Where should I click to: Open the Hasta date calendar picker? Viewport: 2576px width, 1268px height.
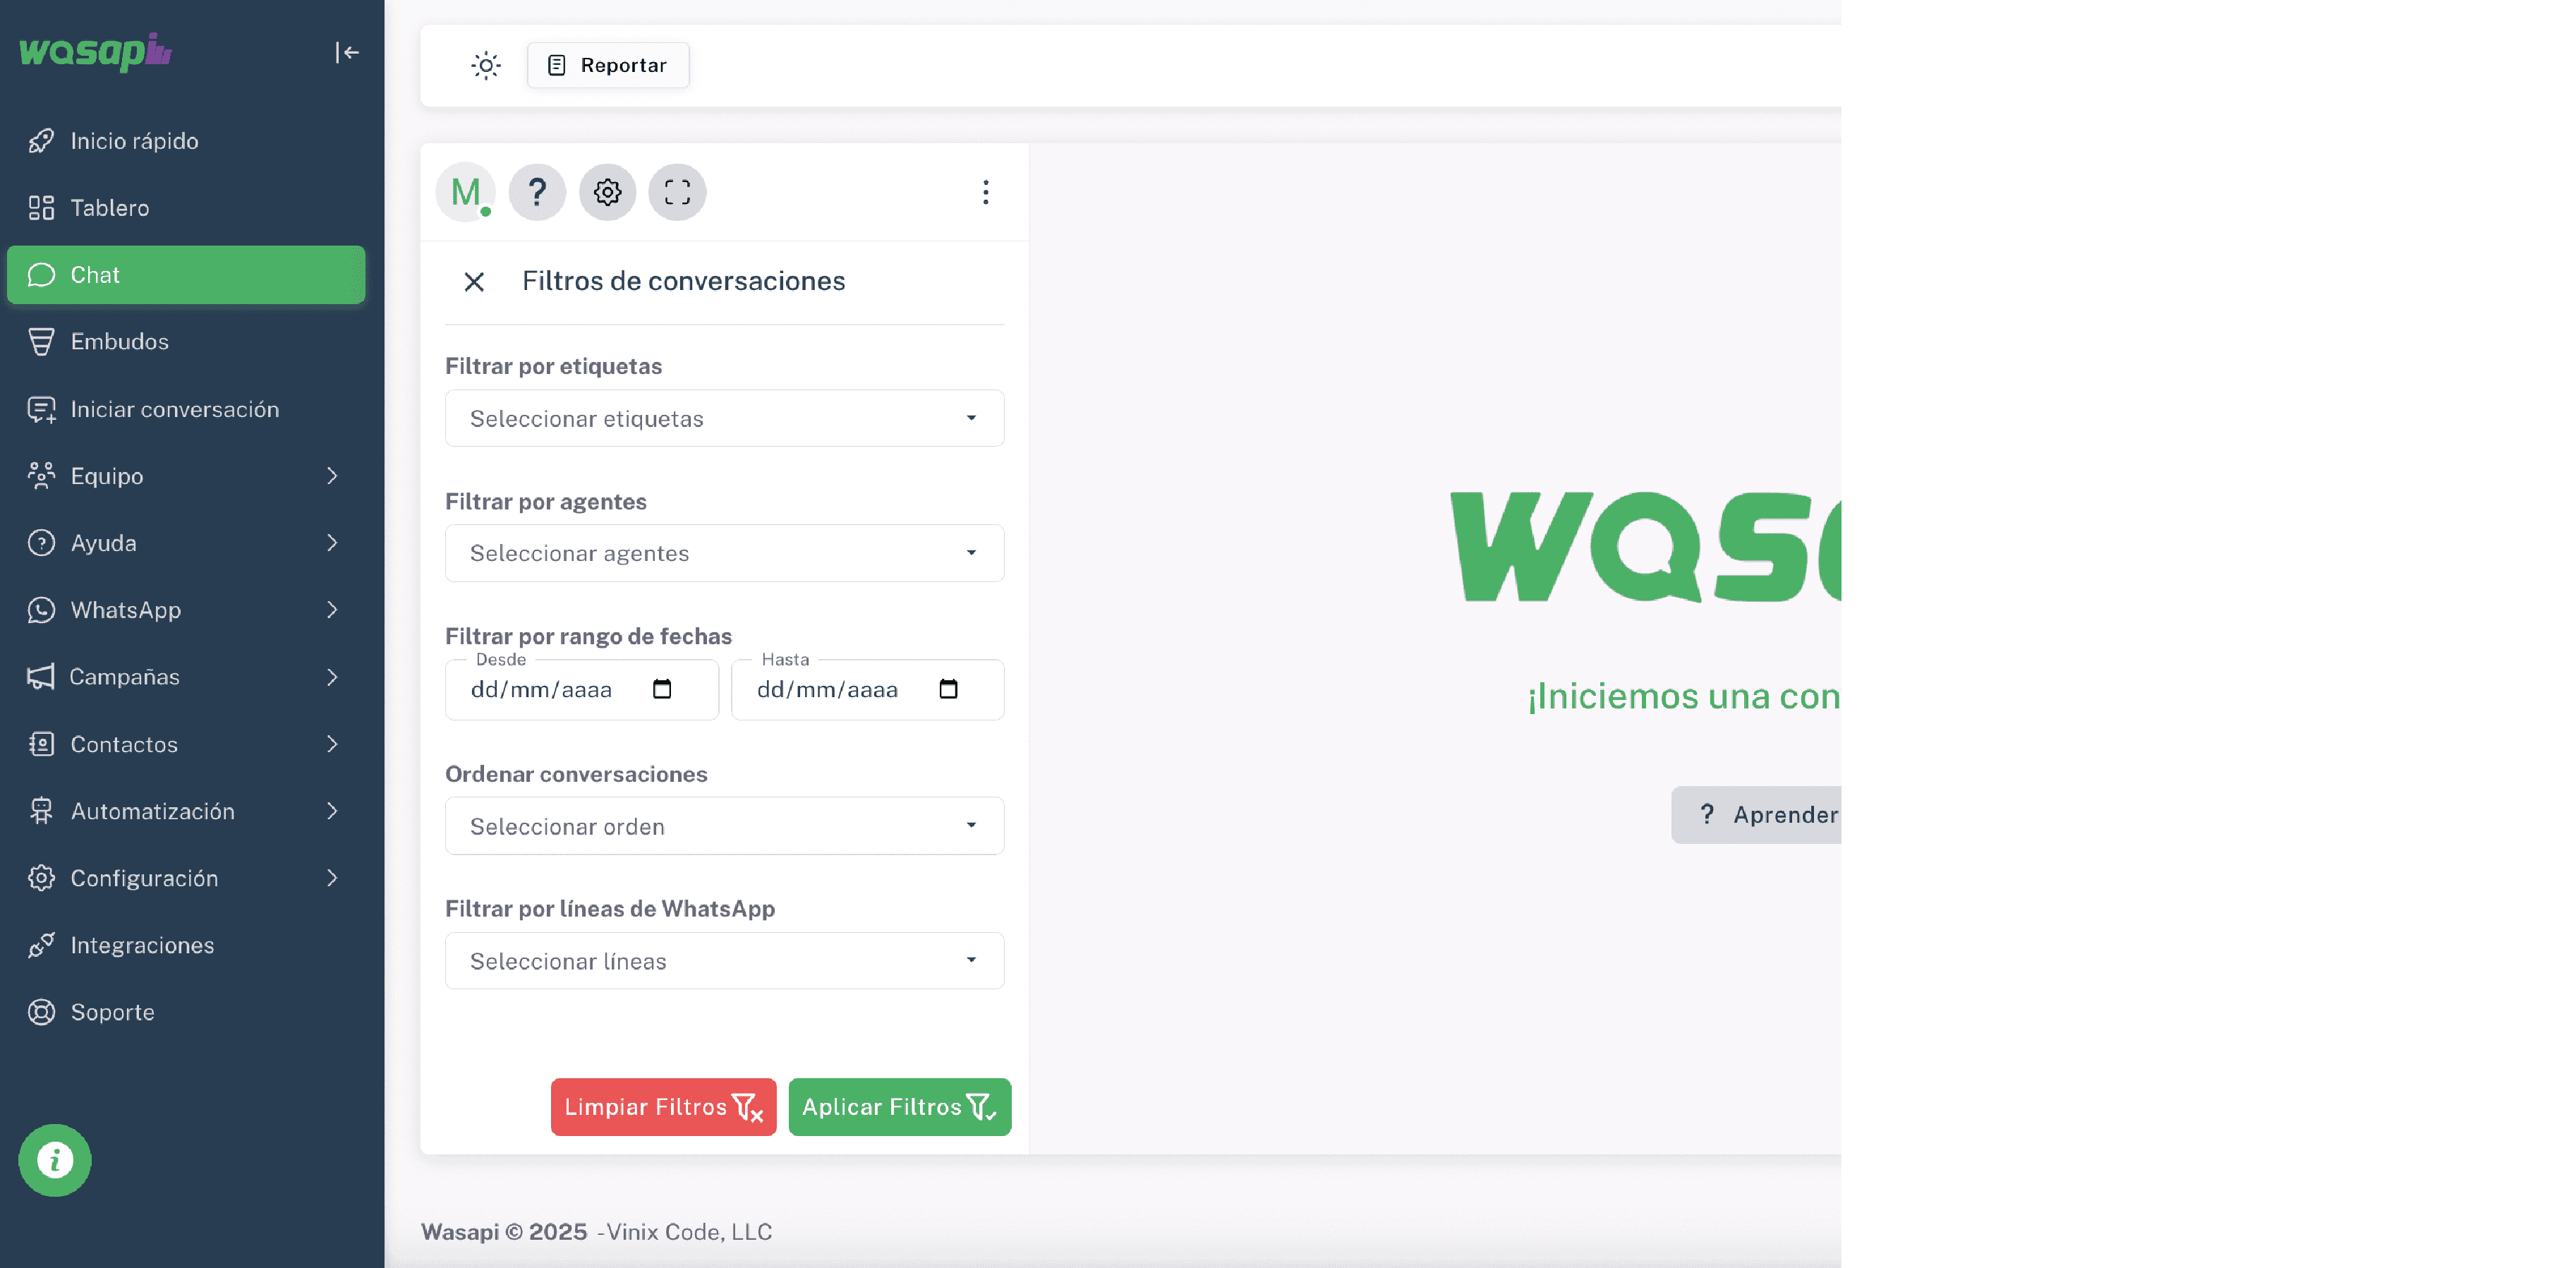948,689
